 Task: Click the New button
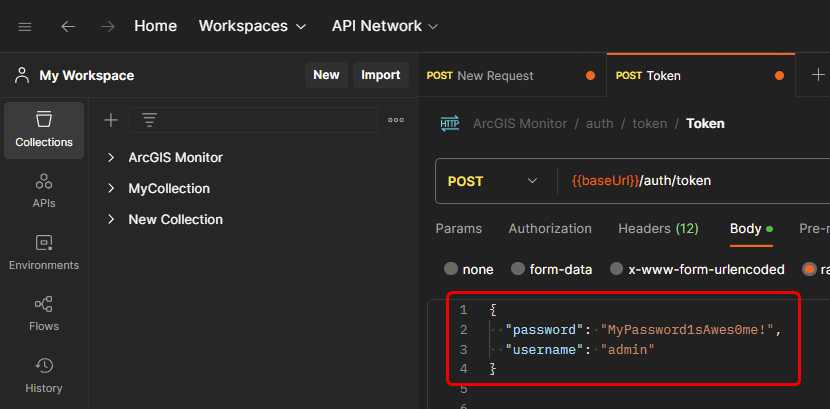pyautogui.click(x=326, y=75)
